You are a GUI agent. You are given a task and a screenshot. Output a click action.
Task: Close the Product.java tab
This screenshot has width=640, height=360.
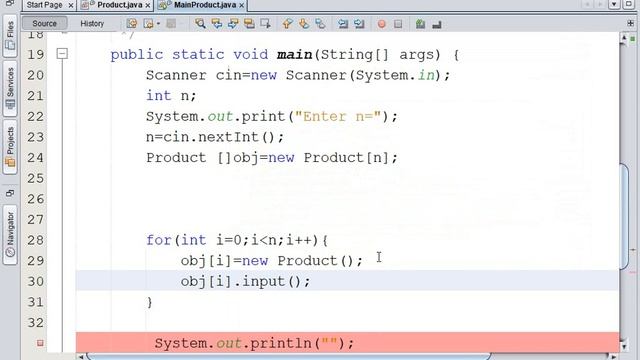(x=148, y=5)
